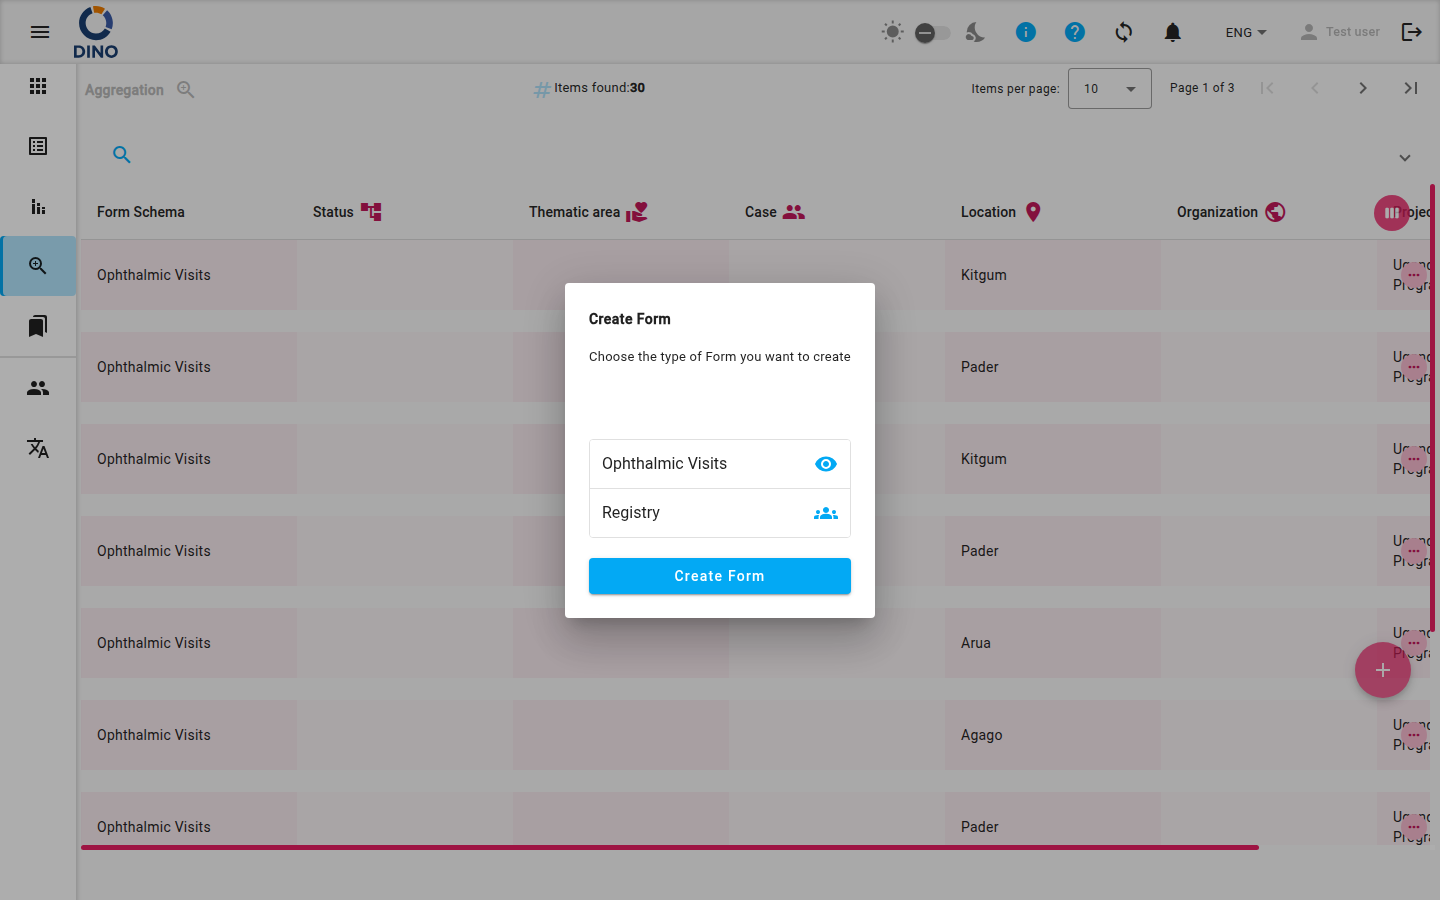Click the Page 1 of 3 text
Viewport: 1440px width, 900px height.
(1202, 88)
